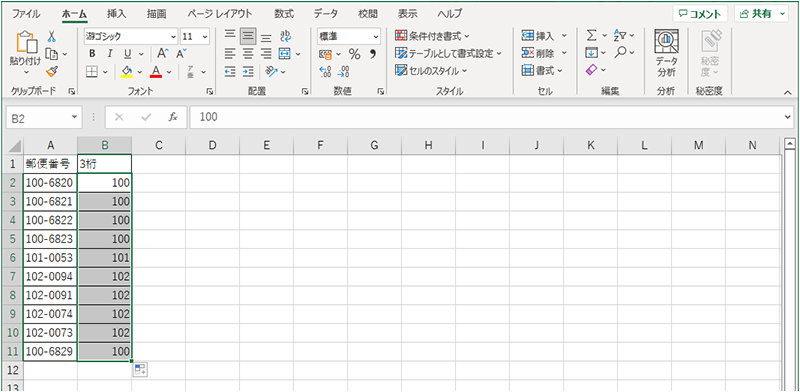
Task: Switch to the 挿入 ribbon tab
Action: (x=117, y=14)
